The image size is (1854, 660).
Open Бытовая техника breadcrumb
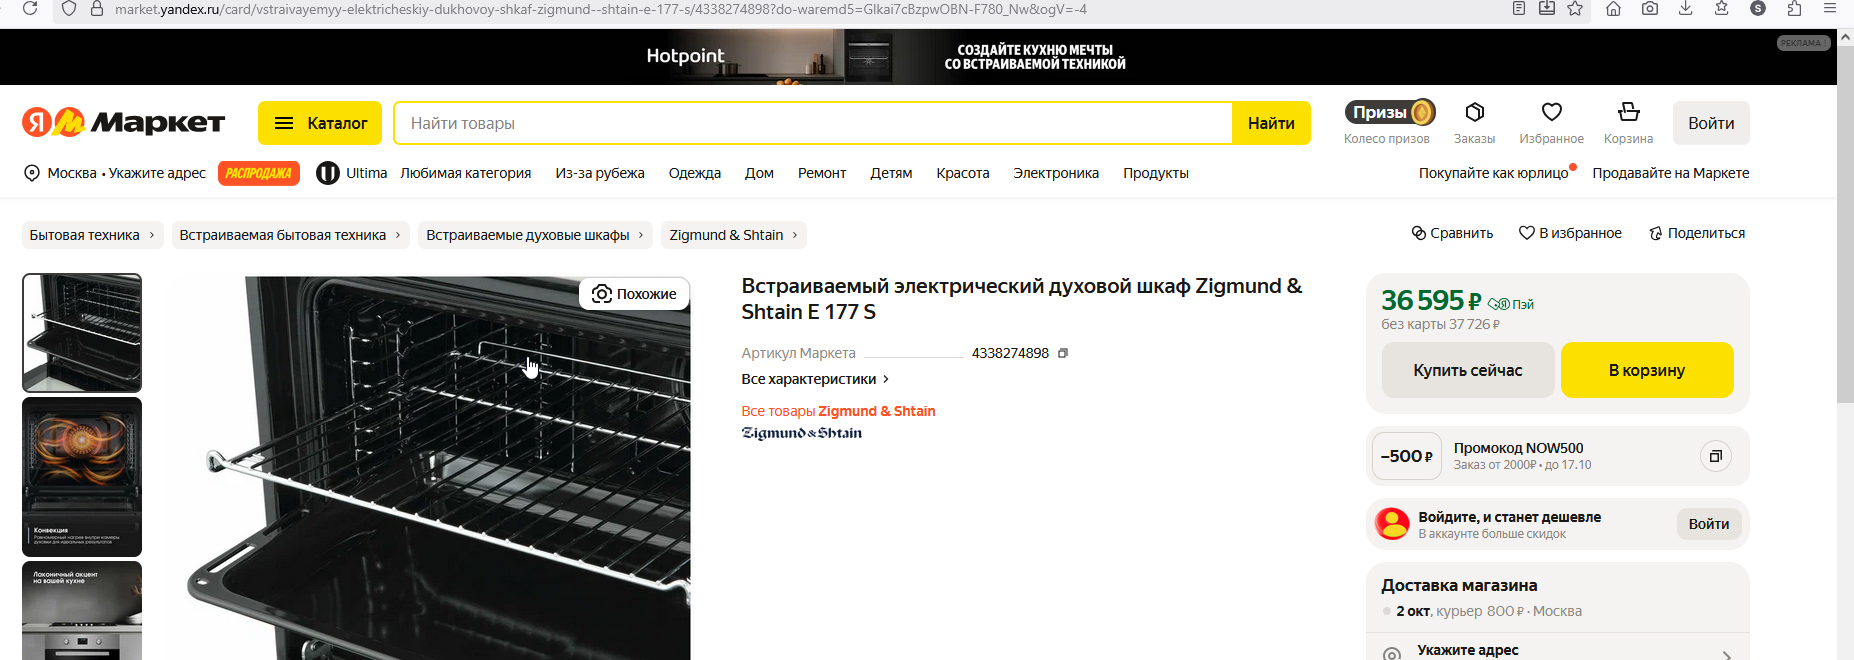click(x=92, y=235)
